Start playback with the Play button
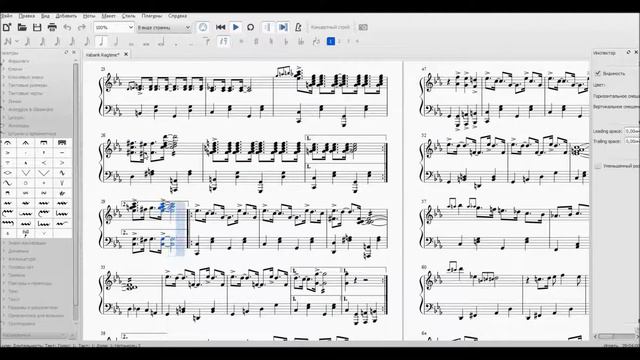This screenshot has width=640, height=360. [x=236, y=27]
